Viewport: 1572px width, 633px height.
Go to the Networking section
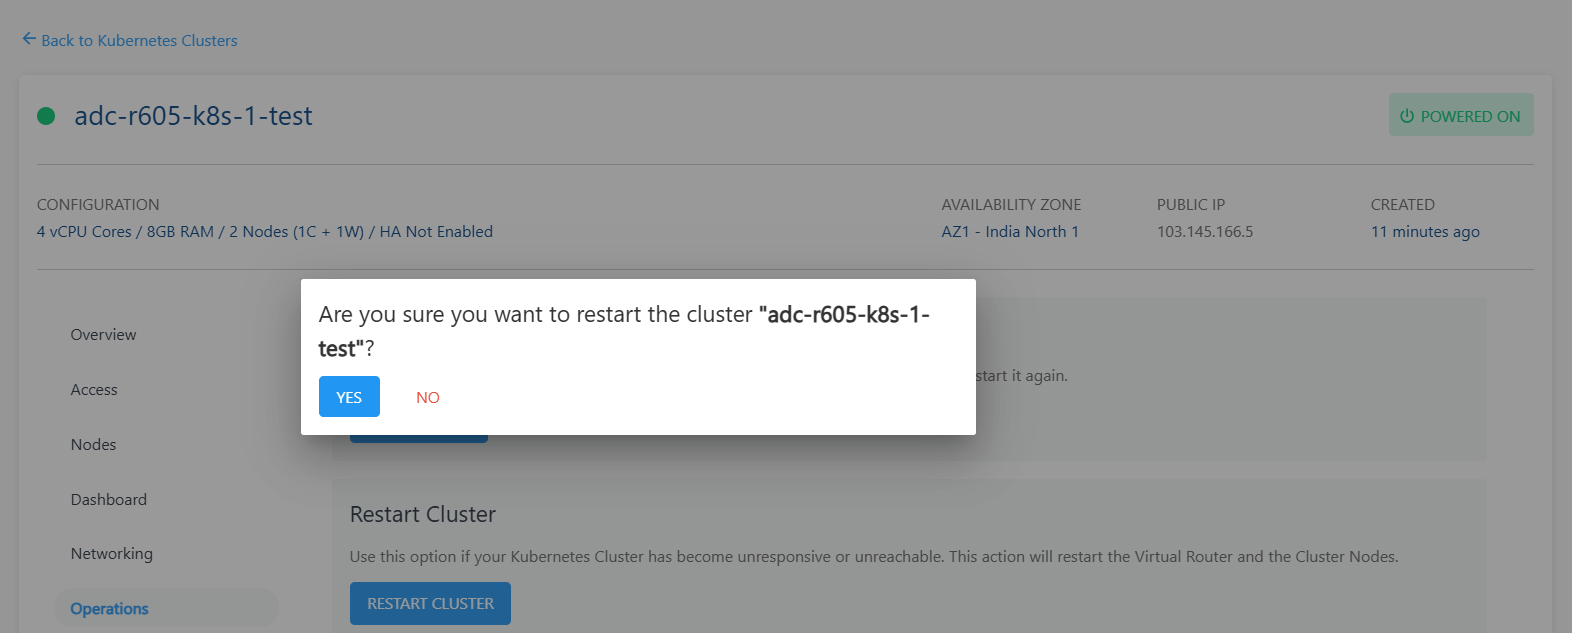pos(111,553)
